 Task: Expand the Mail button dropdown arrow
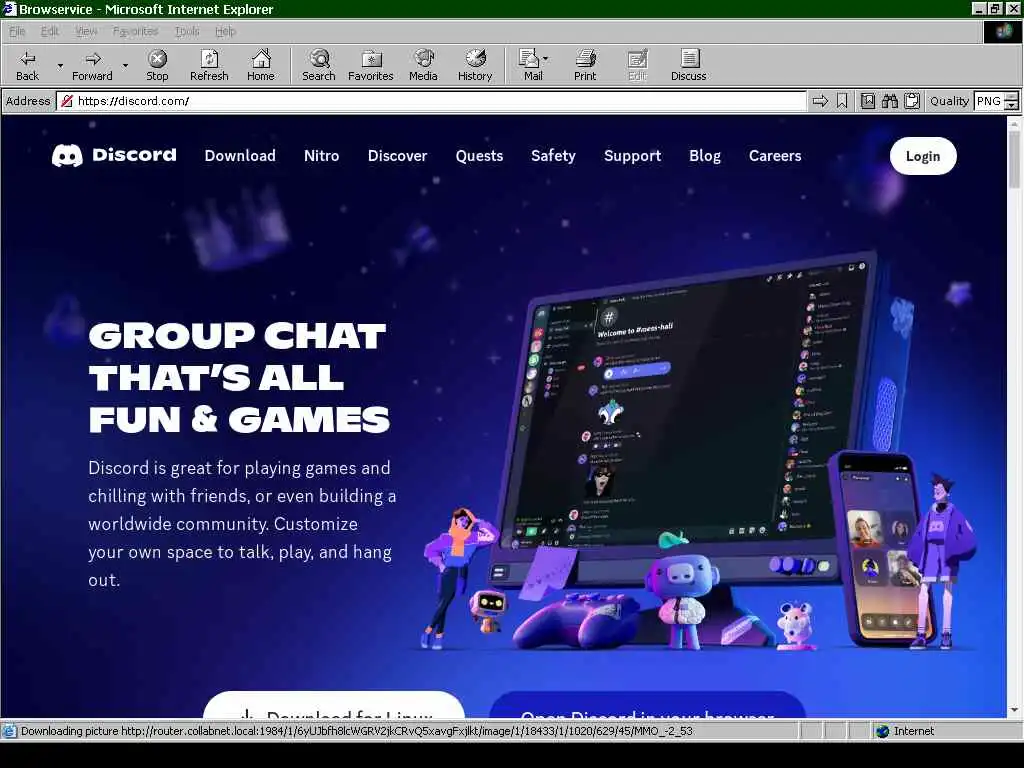click(545, 58)
